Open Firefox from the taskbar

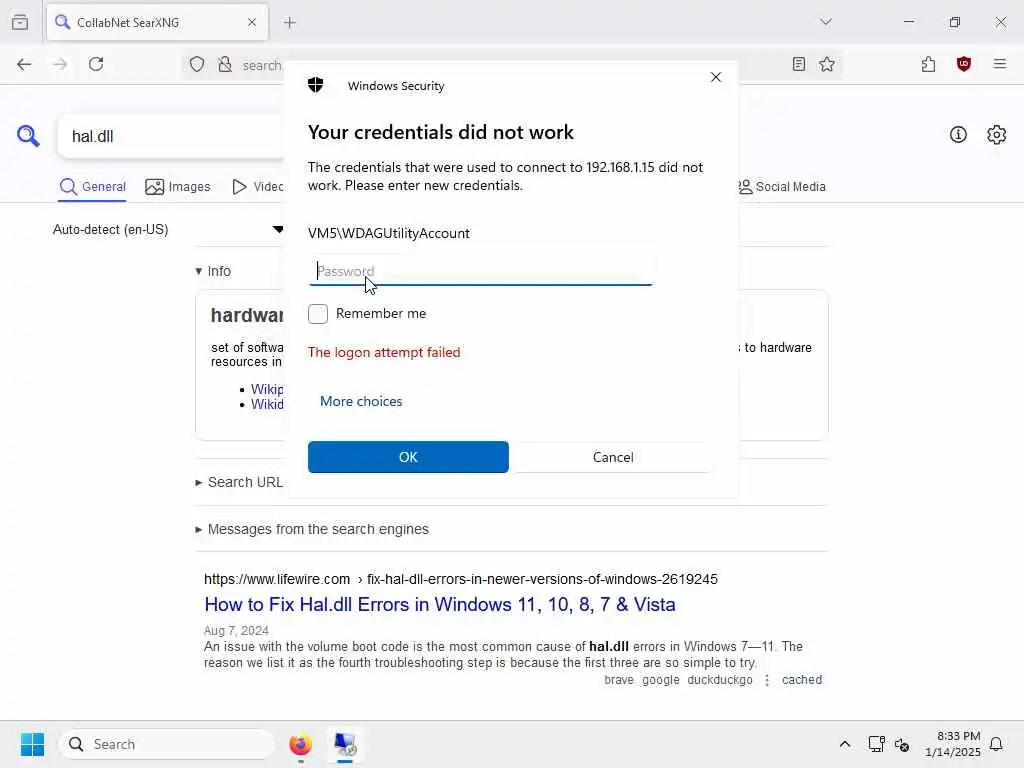300,744
